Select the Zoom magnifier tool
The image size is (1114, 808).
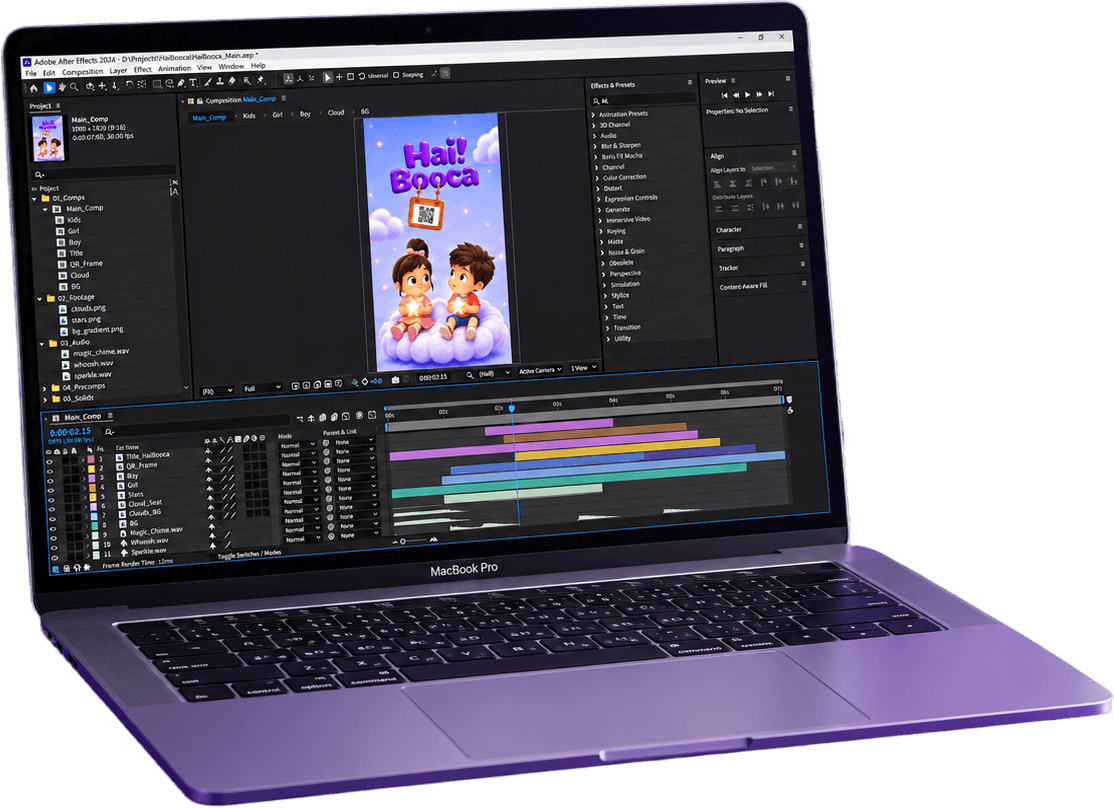[74, 87]
